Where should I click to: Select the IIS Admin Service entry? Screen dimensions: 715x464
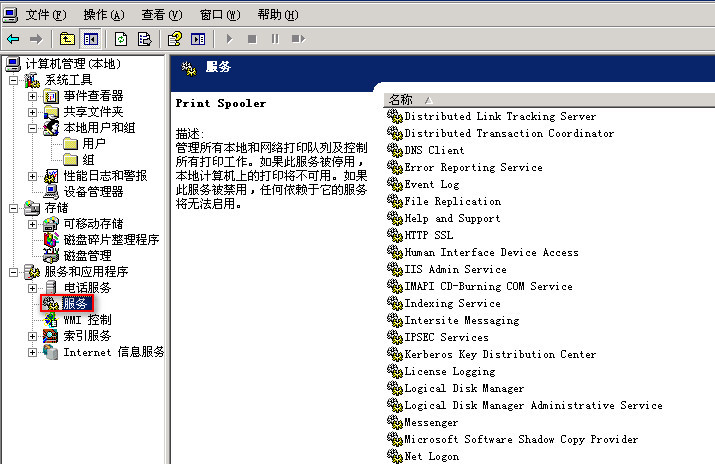[455, 269]
